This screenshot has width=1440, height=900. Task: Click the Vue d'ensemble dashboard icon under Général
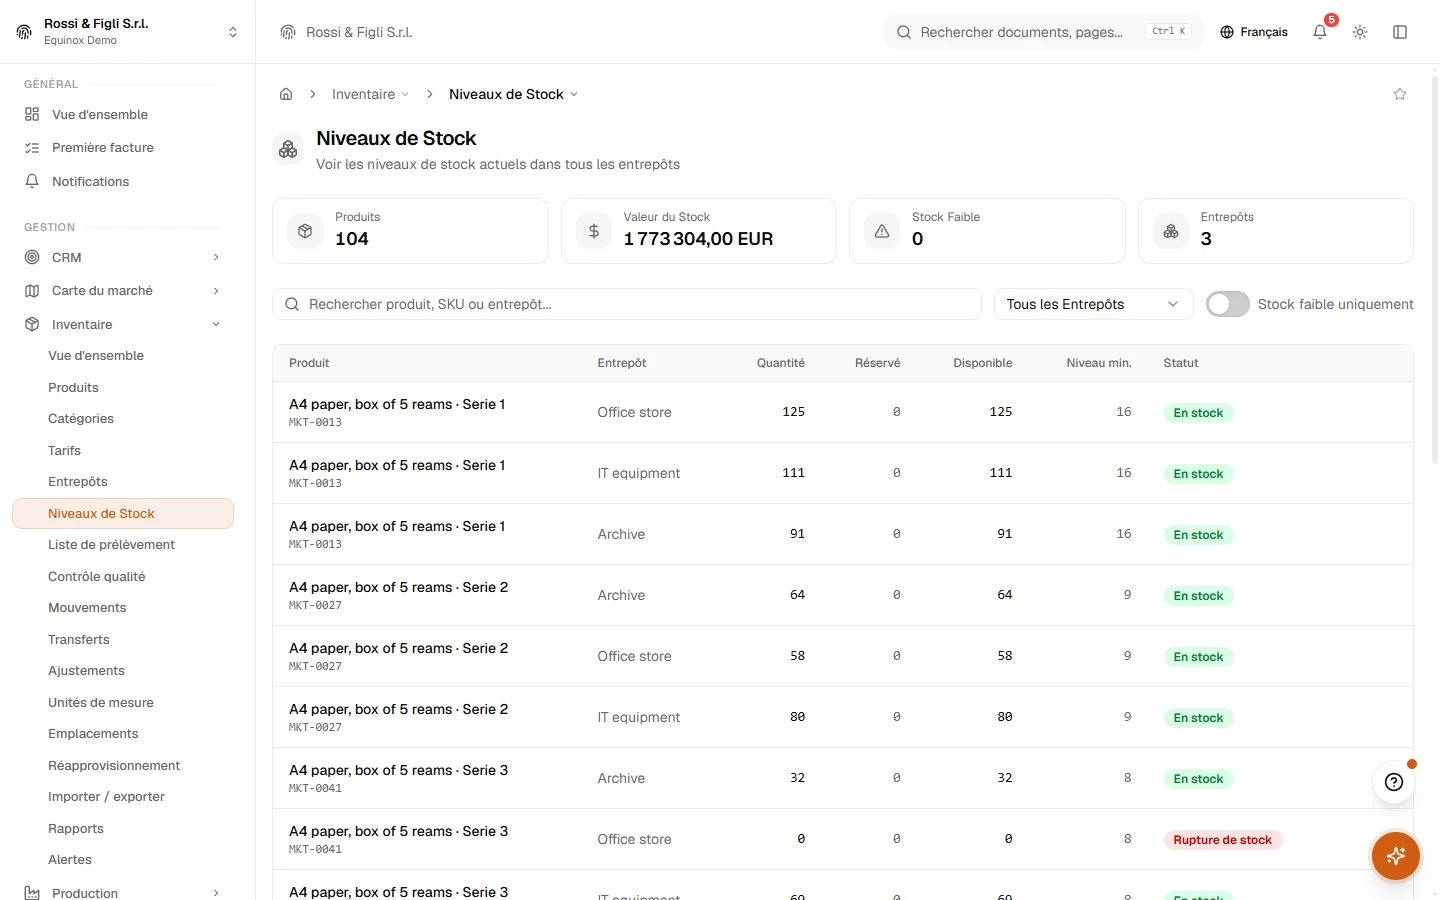click(32, 114)
